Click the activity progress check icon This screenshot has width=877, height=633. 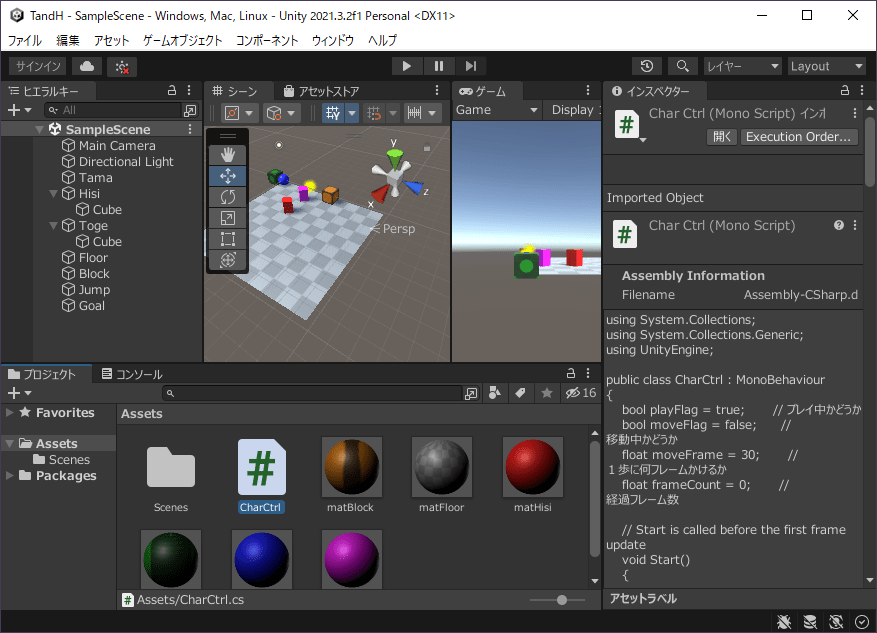(x=862, y=621)
